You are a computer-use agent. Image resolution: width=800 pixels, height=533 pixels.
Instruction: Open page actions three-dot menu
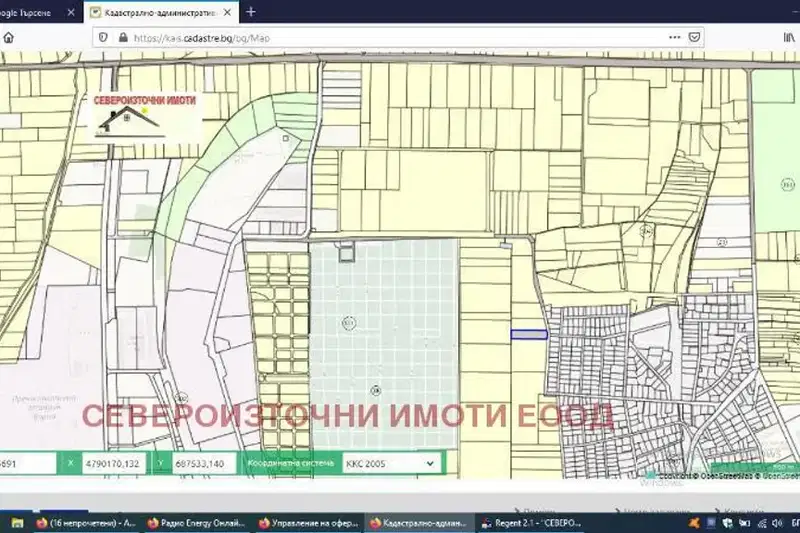click(x=674, y=37)
